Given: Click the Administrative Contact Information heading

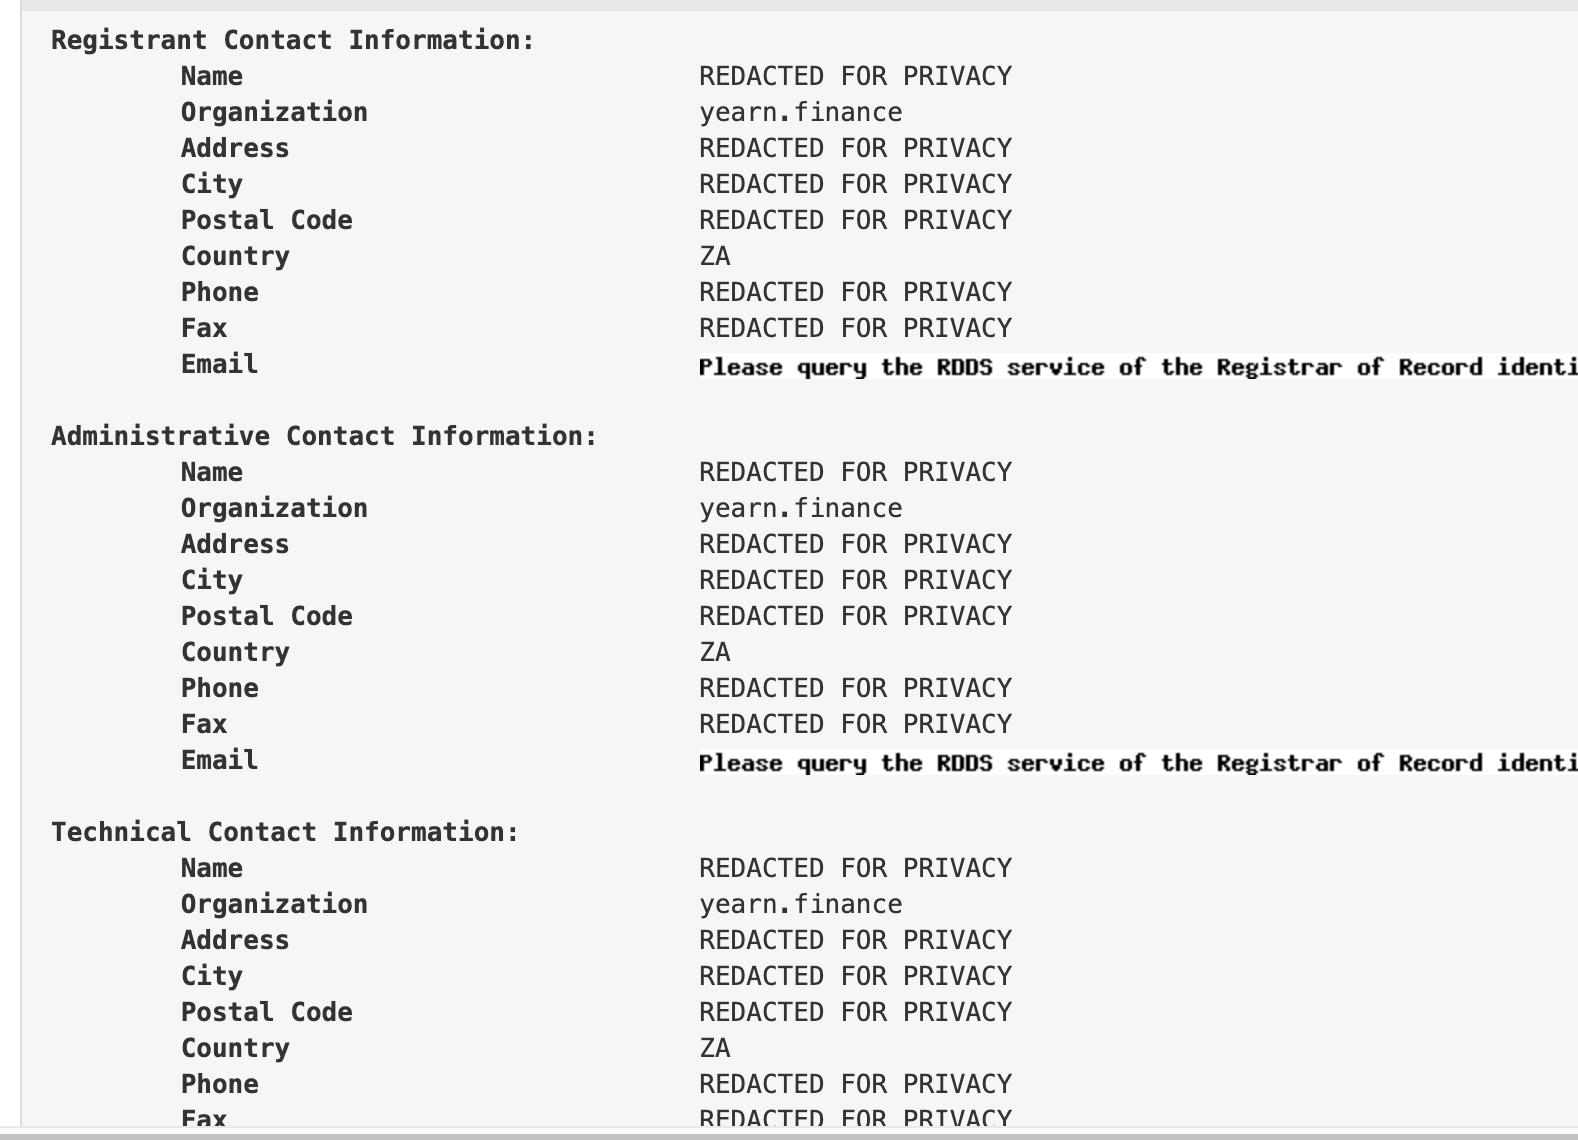Looking at the screenshot, I should [x=324, y=436].
